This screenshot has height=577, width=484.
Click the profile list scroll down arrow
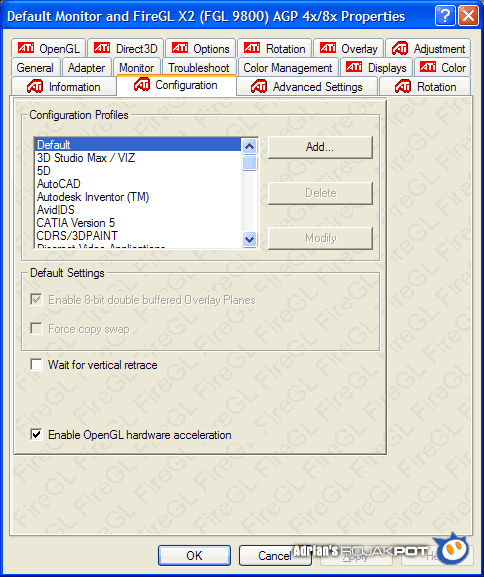tap(250, 240)
